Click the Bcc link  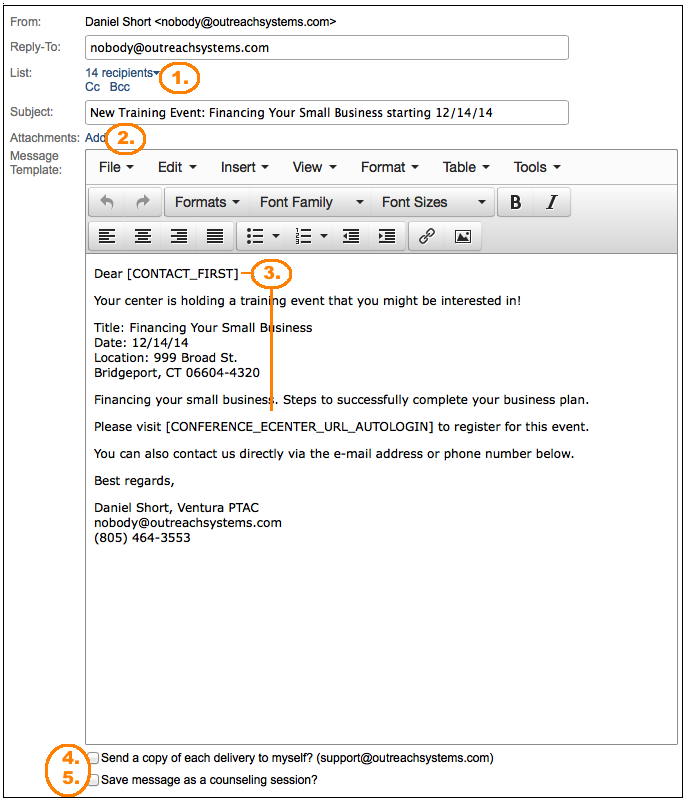point(120,88)
